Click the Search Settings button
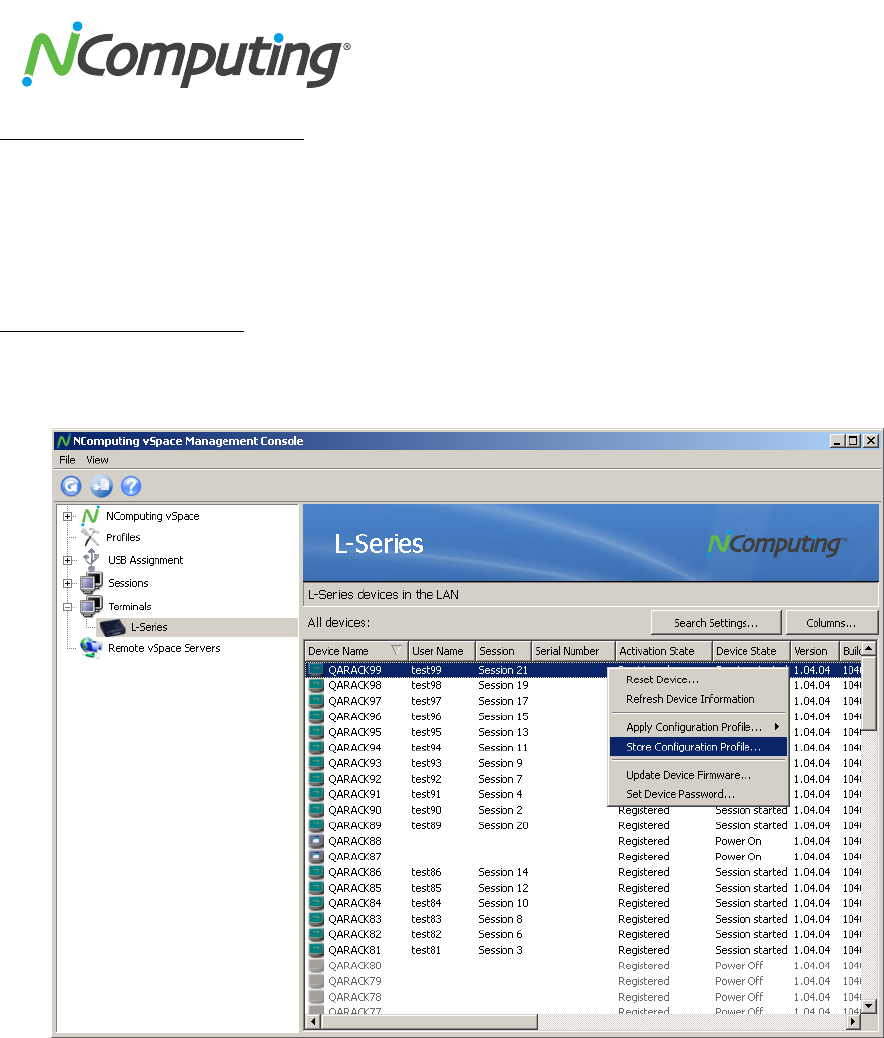The height and width of the screenshot is (1038, 884). coord(716,623)
